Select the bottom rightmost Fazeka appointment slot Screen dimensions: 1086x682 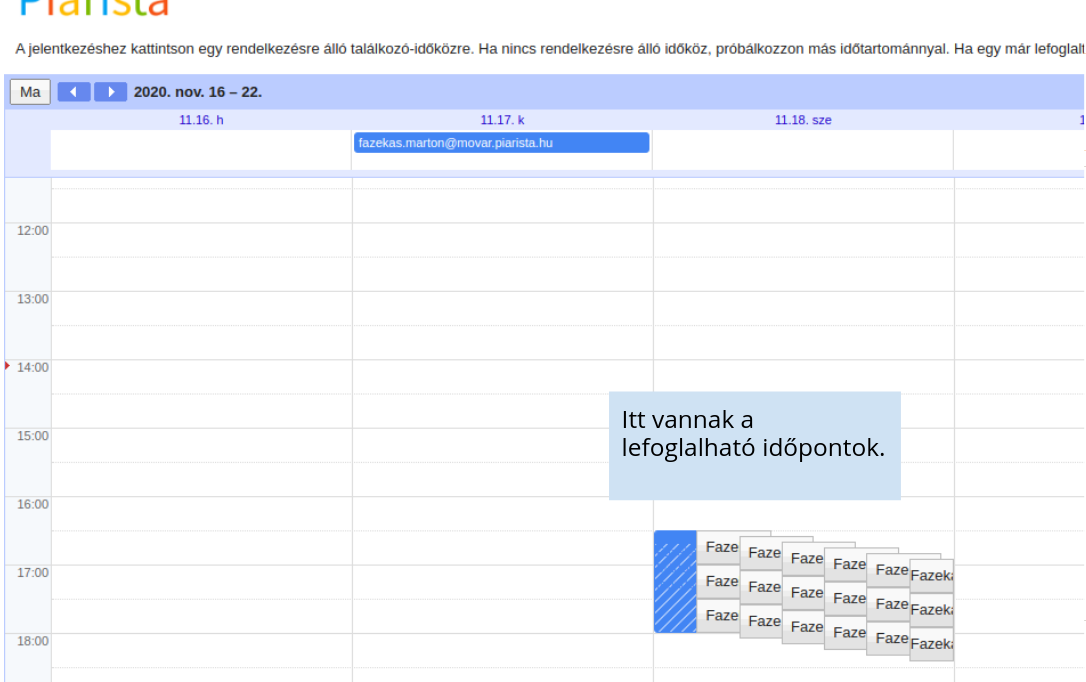pos(931,644)
